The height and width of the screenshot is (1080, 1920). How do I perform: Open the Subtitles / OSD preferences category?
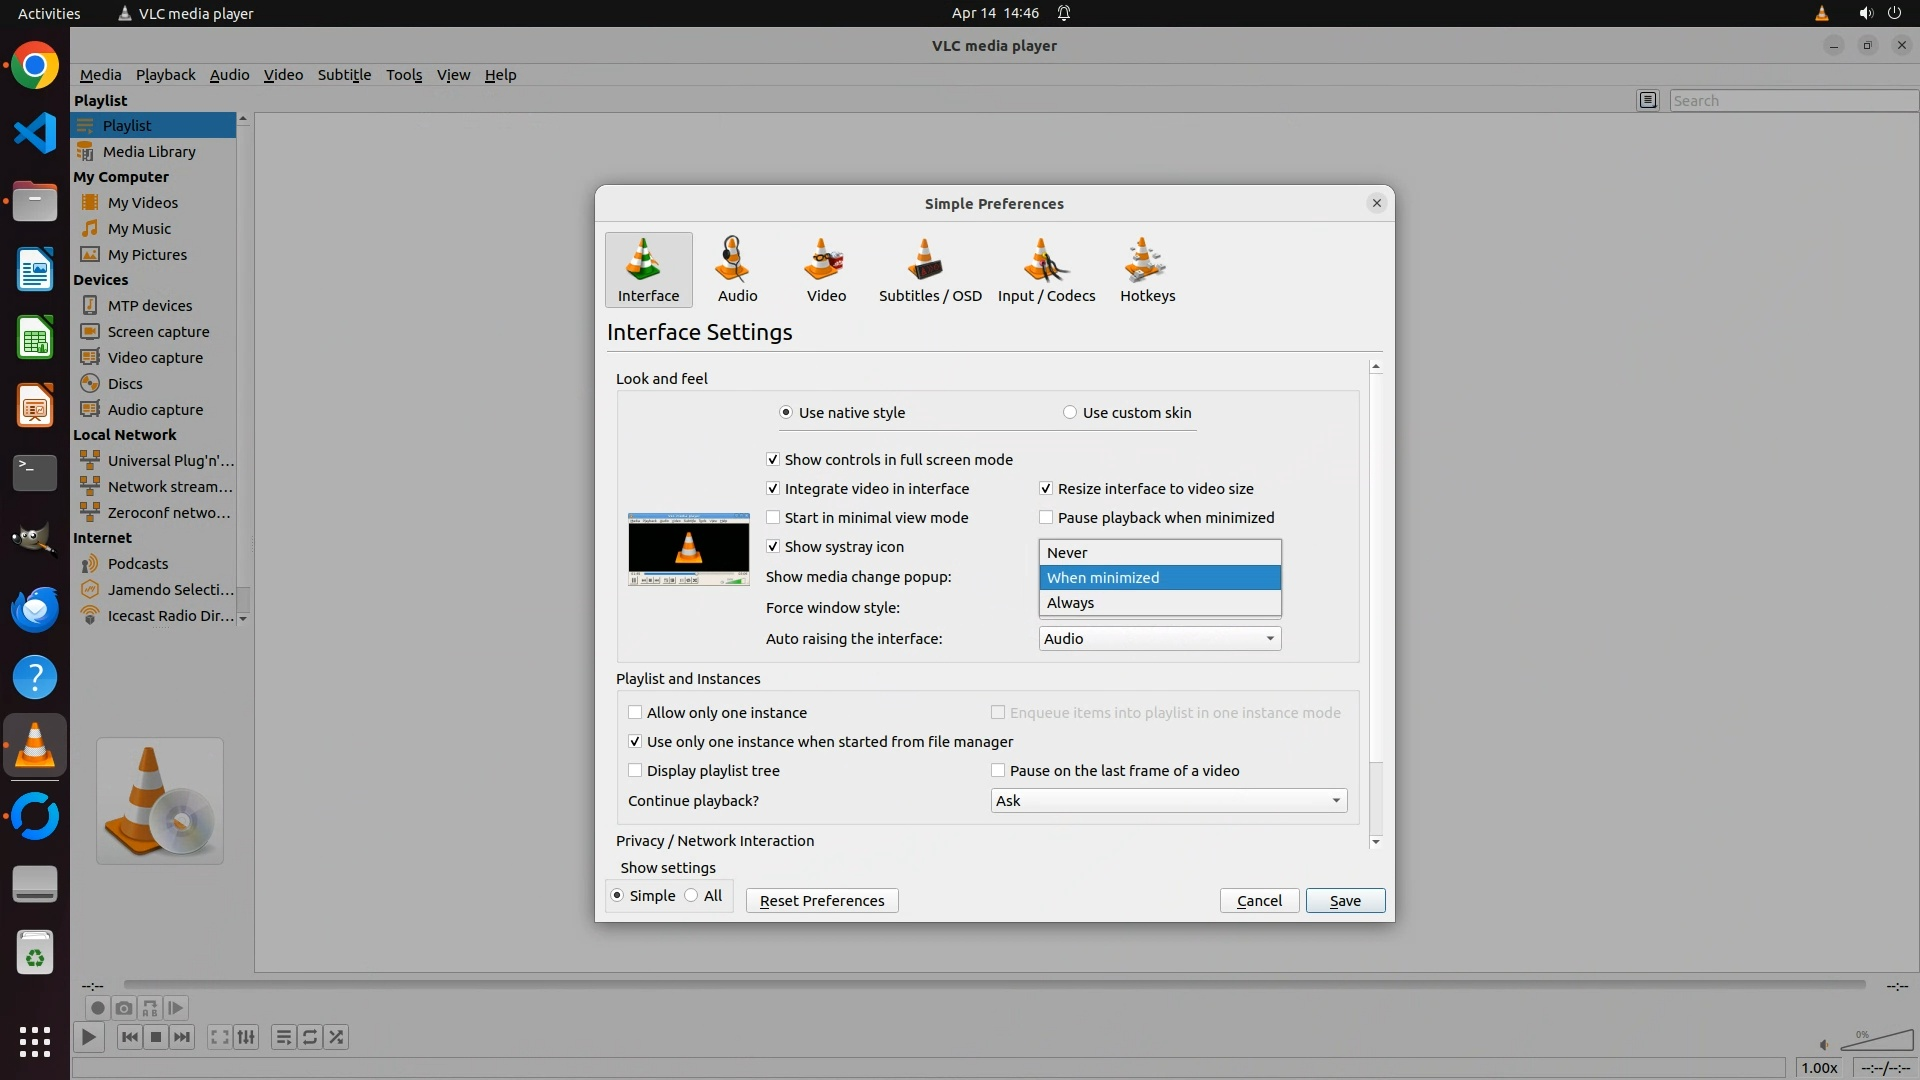(929, 270)
